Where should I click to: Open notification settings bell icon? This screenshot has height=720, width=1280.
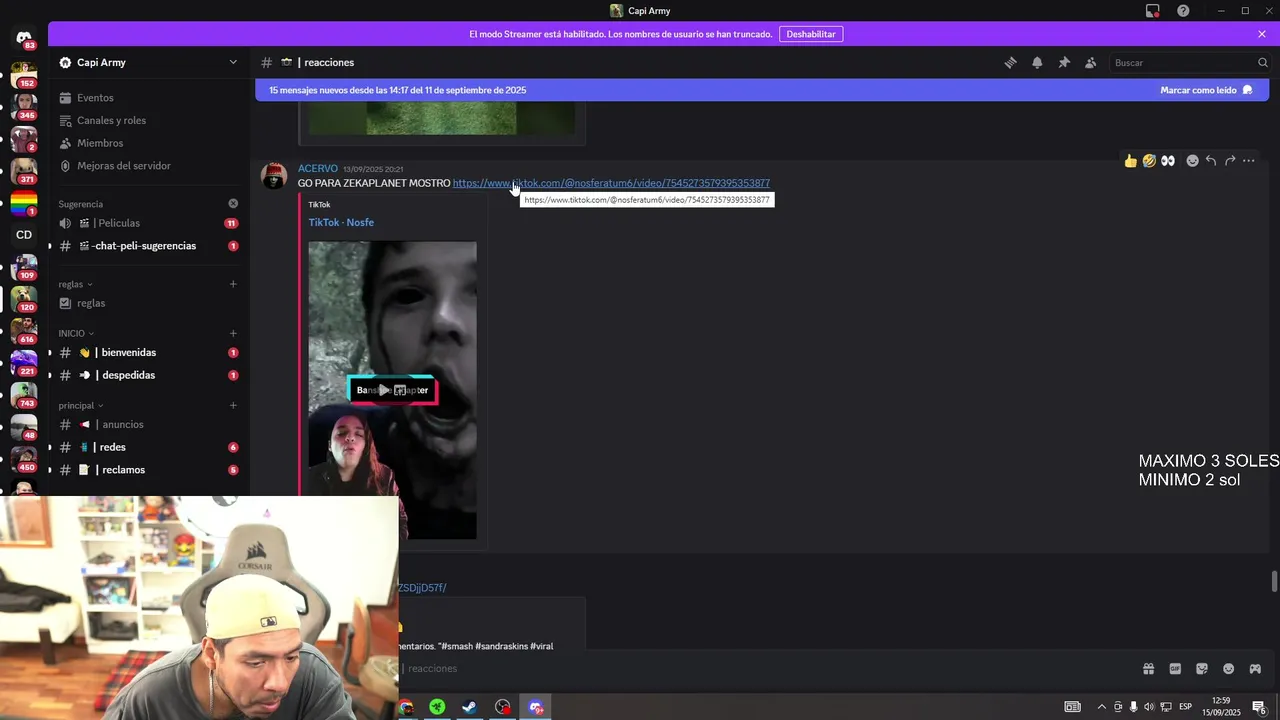(x=1037, y=62)
